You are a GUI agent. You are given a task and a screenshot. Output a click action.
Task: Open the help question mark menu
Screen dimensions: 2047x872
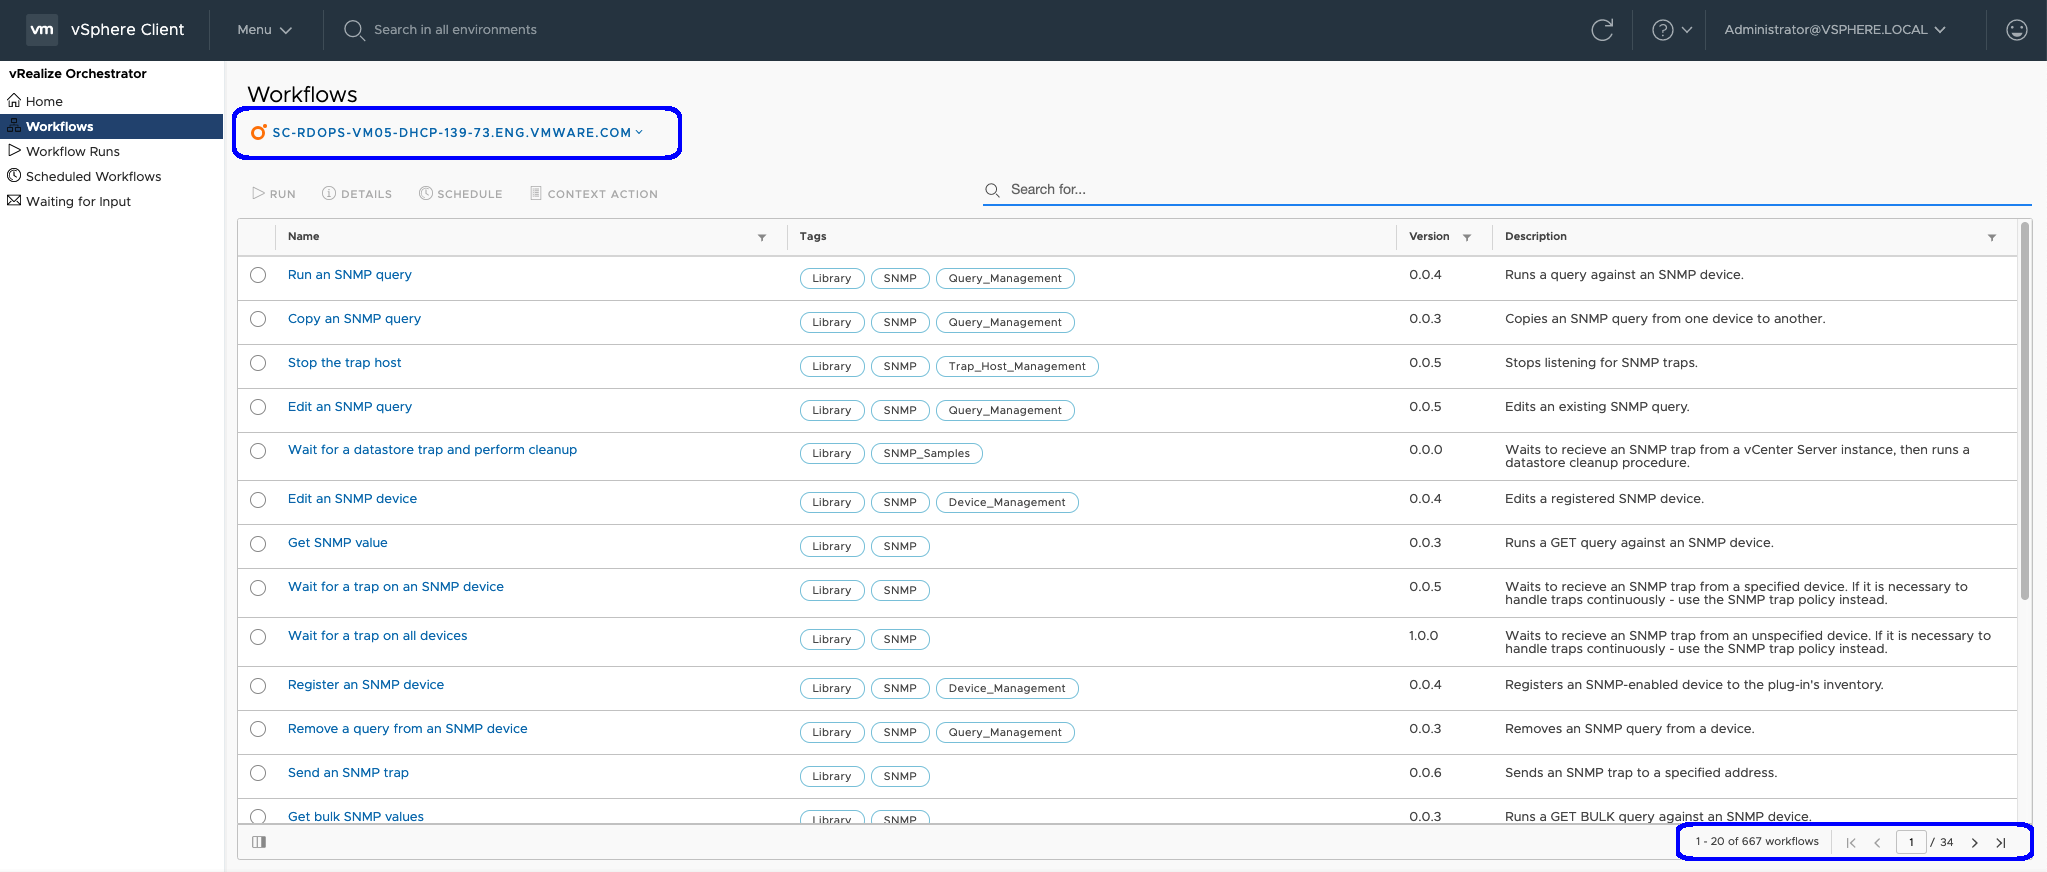coord(1671,30)
